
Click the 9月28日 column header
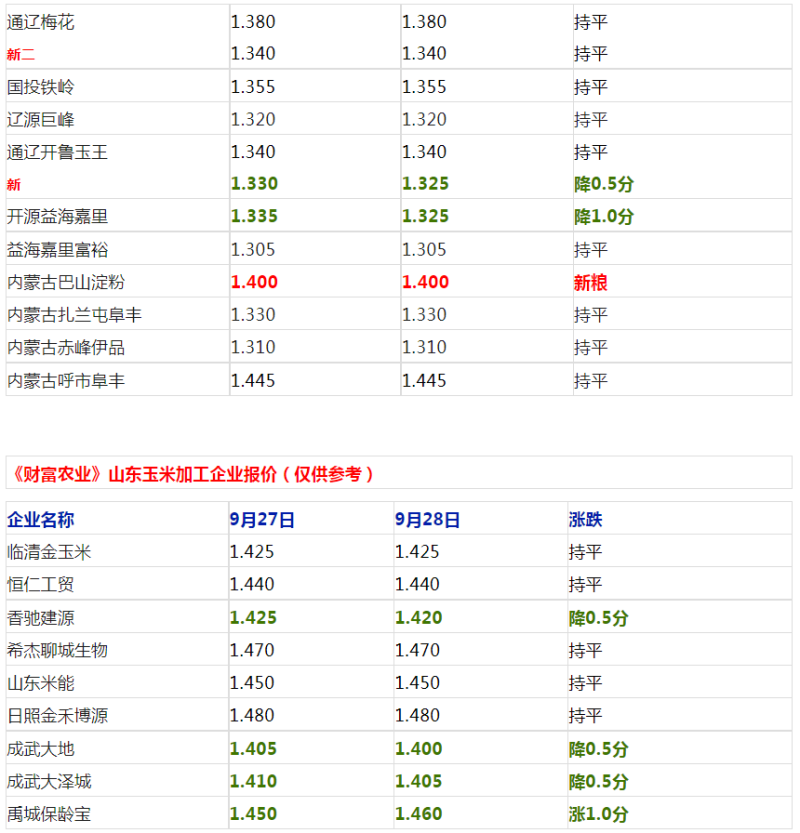pyautogui.click(x=427, y=520)
